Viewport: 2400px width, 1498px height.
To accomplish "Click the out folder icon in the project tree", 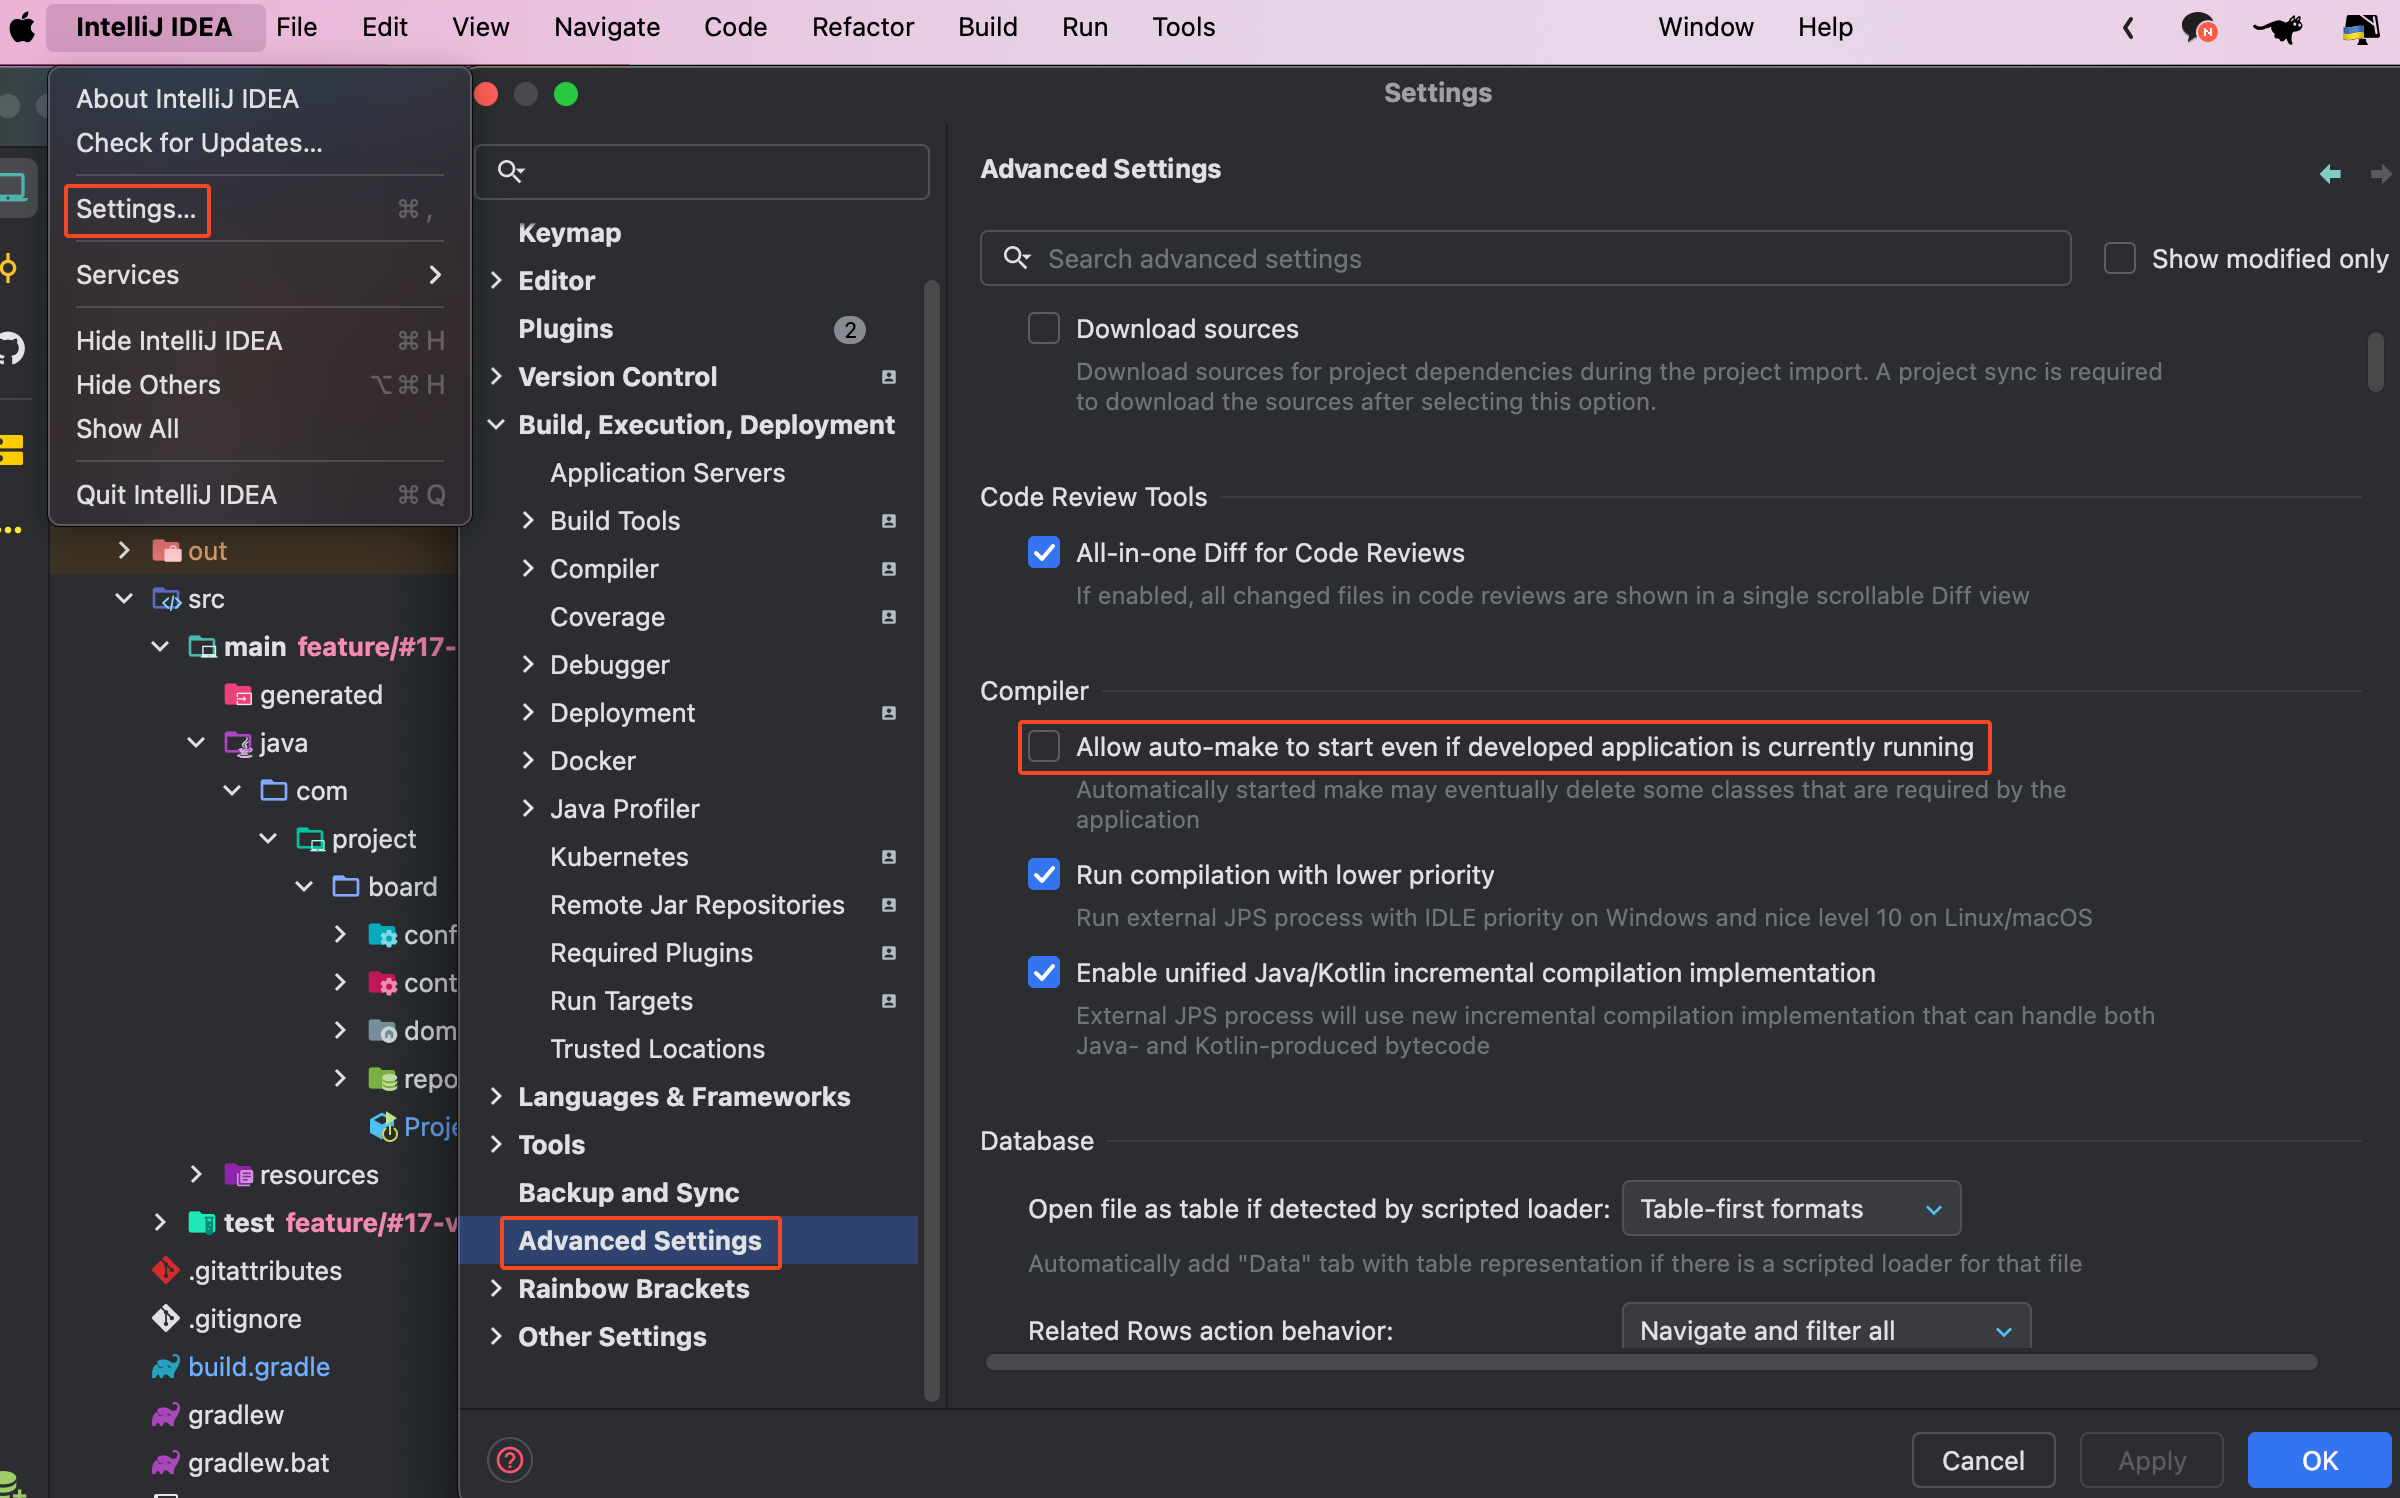I will pos(165,551).
